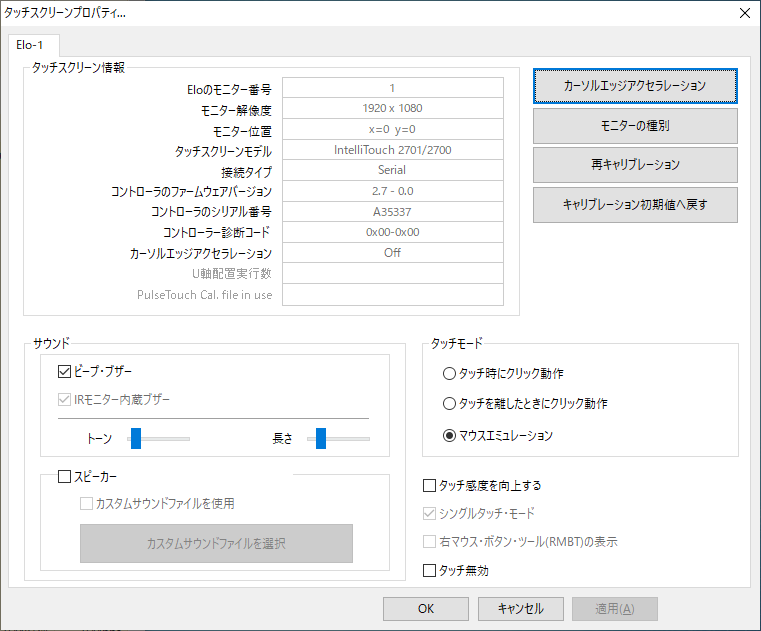Select タッチ時にクリック動作 radio button
The width and height of the screenshot is (761, 631).
click(449, 373)
